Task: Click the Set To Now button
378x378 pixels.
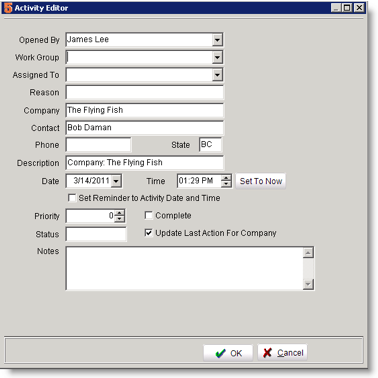Action: [261, 181]
